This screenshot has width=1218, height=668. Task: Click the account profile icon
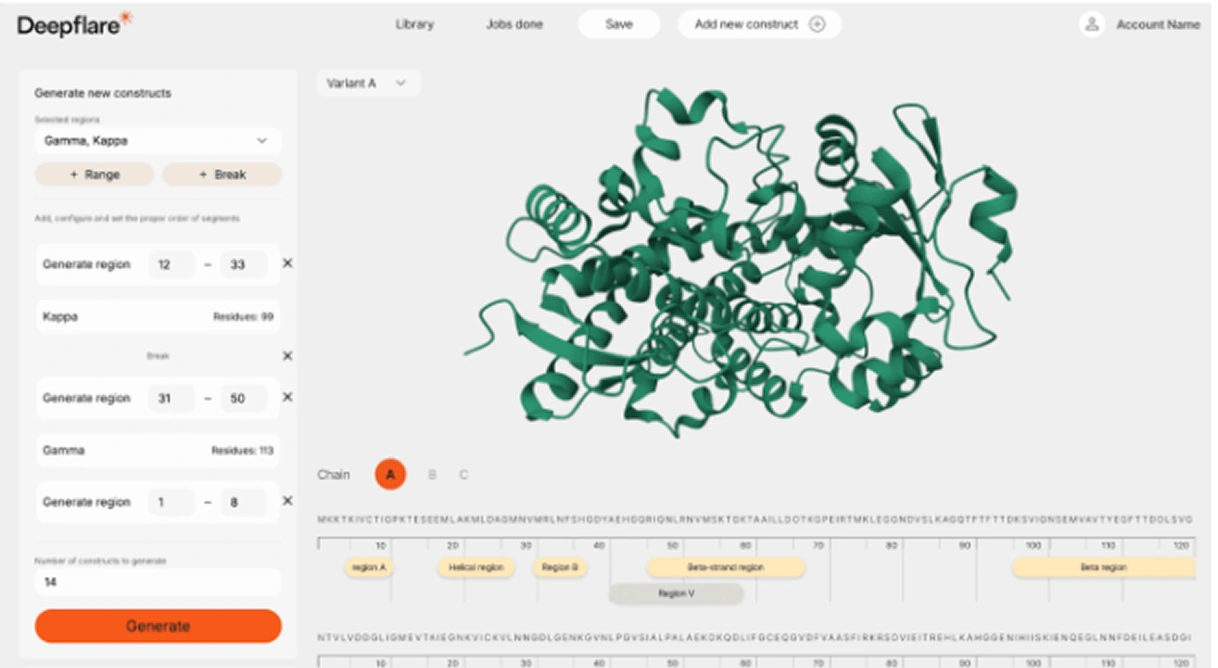(1090, 25)
